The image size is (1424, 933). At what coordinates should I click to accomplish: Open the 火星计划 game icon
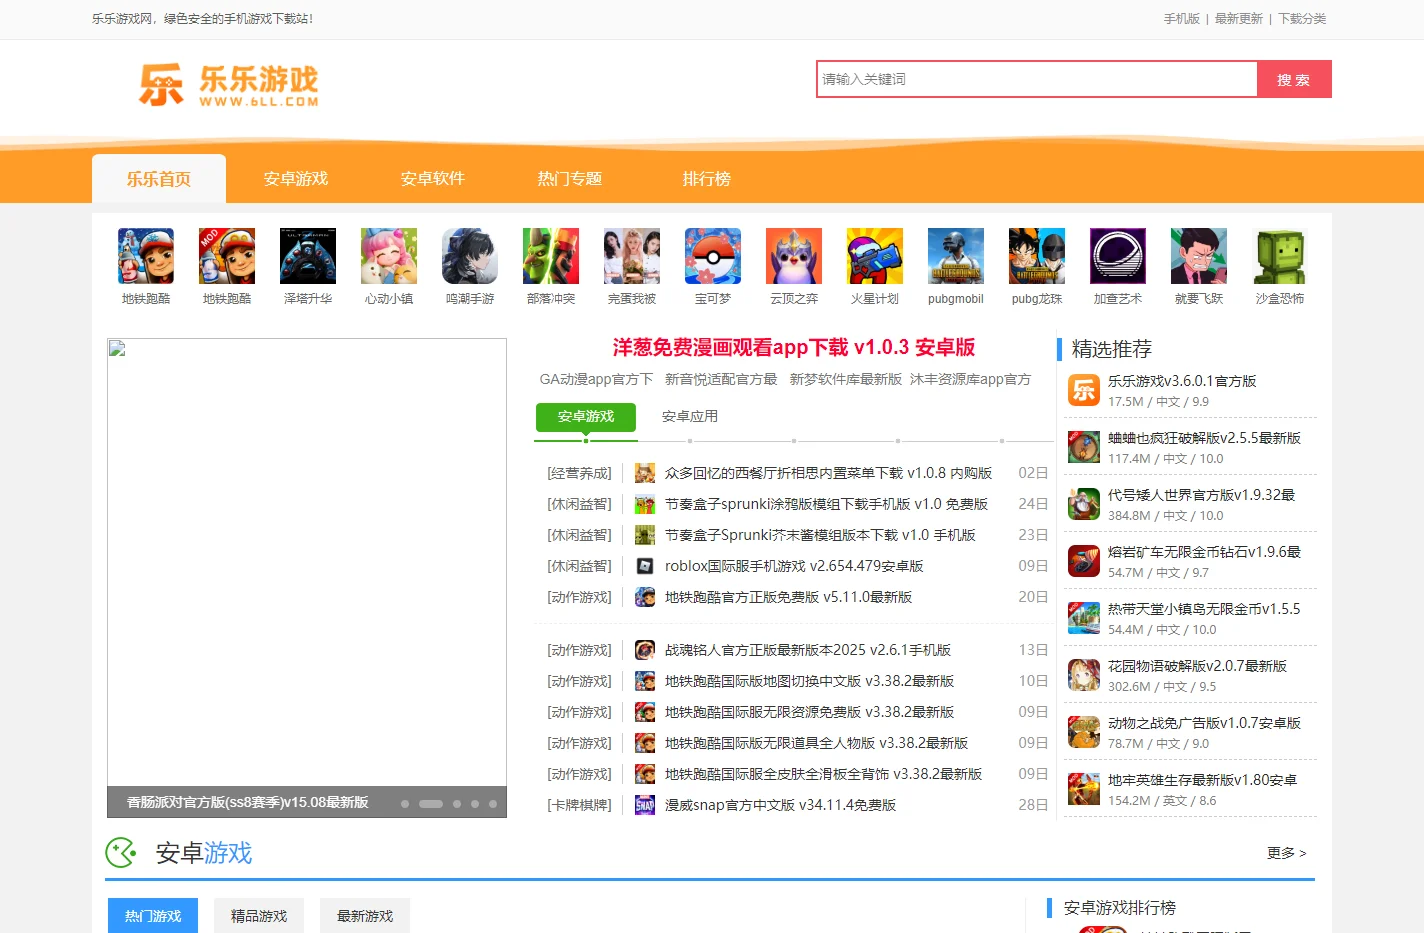(x=875, y=256)
